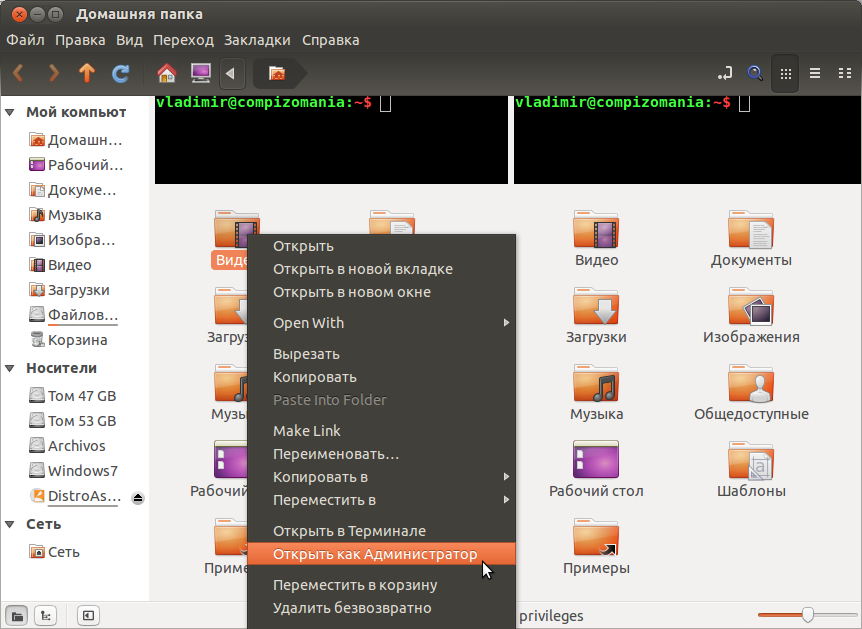Open Видео in sidebar
Viewport: 862px width, 629px height.
click(60, 265)
